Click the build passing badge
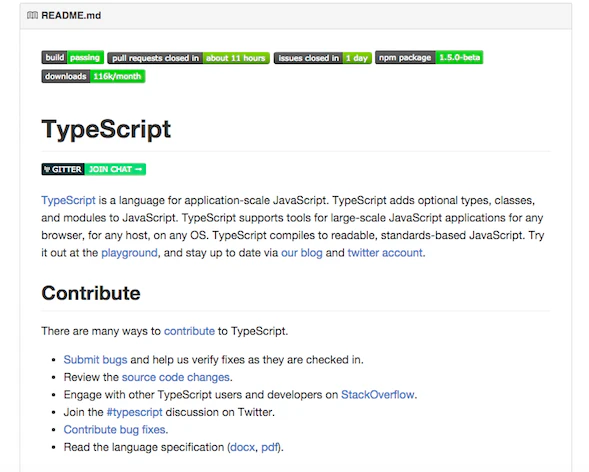 pyautogui.click(x=72, y=57)
